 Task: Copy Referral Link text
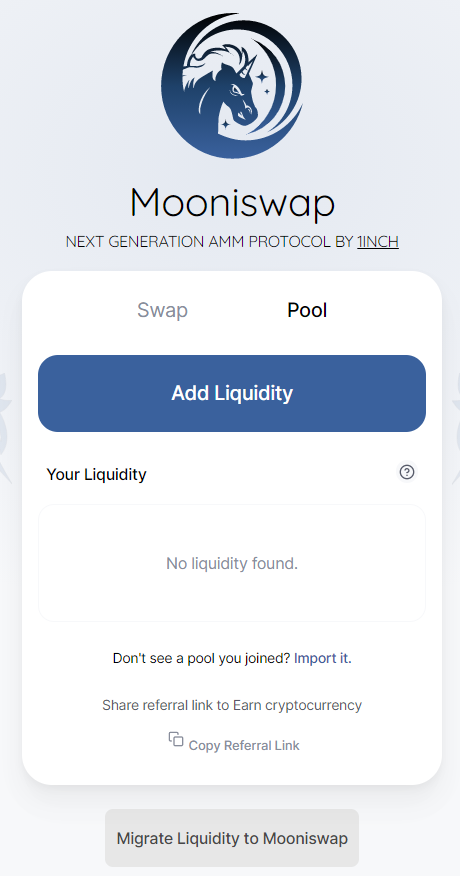pos(244,745)
